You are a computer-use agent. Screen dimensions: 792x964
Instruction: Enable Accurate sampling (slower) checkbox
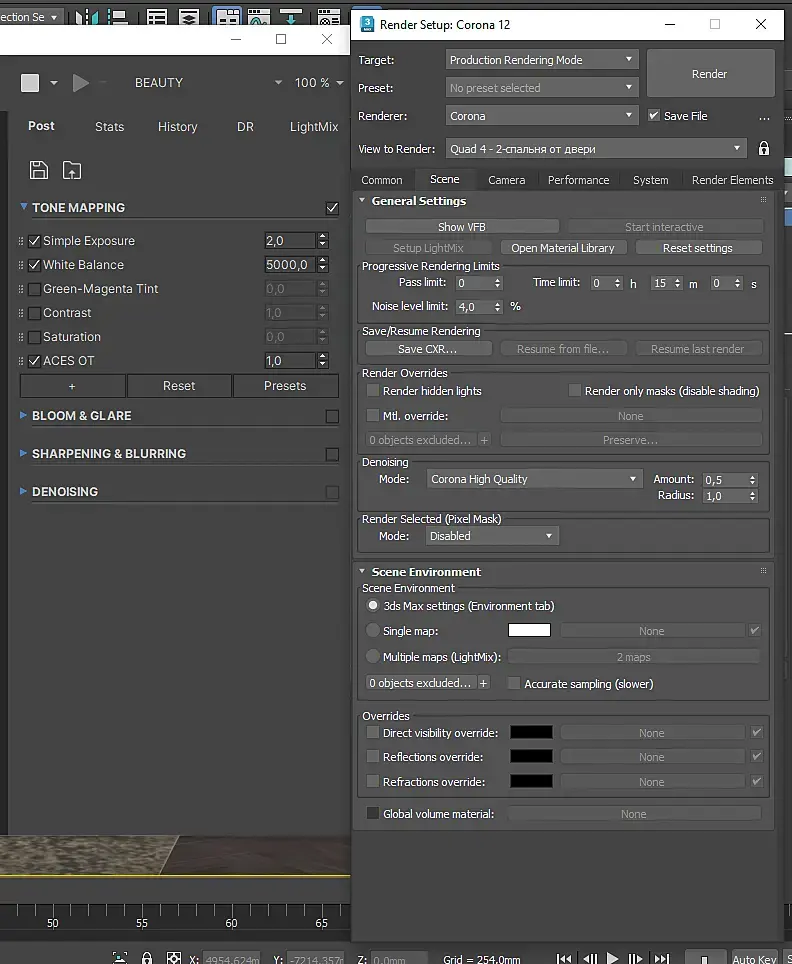point(514,683)
